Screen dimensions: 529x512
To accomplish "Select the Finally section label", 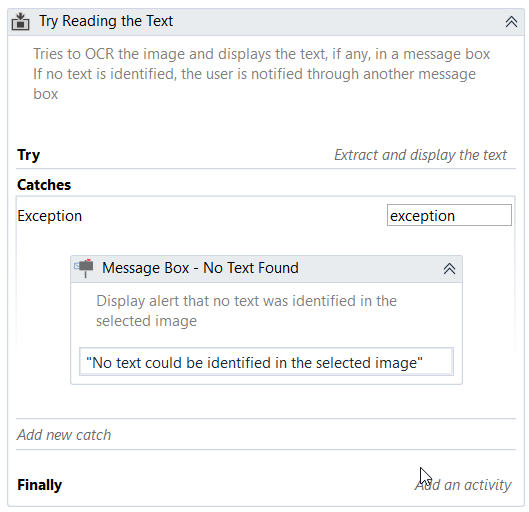I will pyautogui.click(x=39, y=485).
